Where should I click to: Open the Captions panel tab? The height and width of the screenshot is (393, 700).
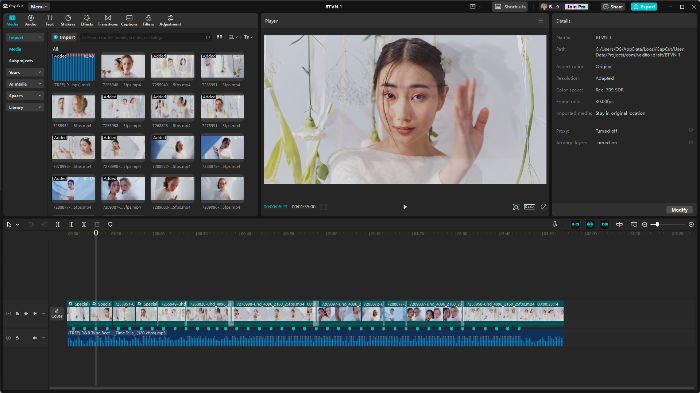coord(129,20)
